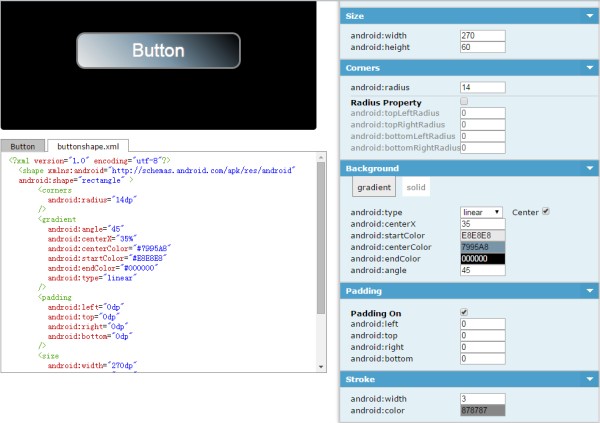Click the code scrollbar up arrow
600x423 pixels.
point(321,157)
